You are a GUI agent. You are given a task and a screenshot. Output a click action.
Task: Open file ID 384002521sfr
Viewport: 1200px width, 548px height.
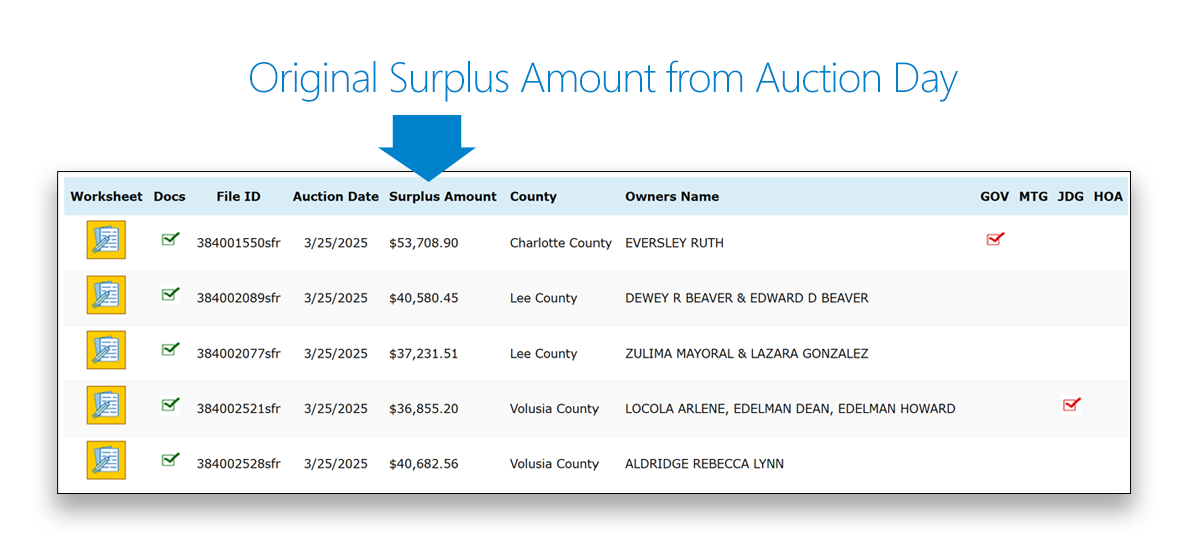pyautogui.click(x=238, y=409)
